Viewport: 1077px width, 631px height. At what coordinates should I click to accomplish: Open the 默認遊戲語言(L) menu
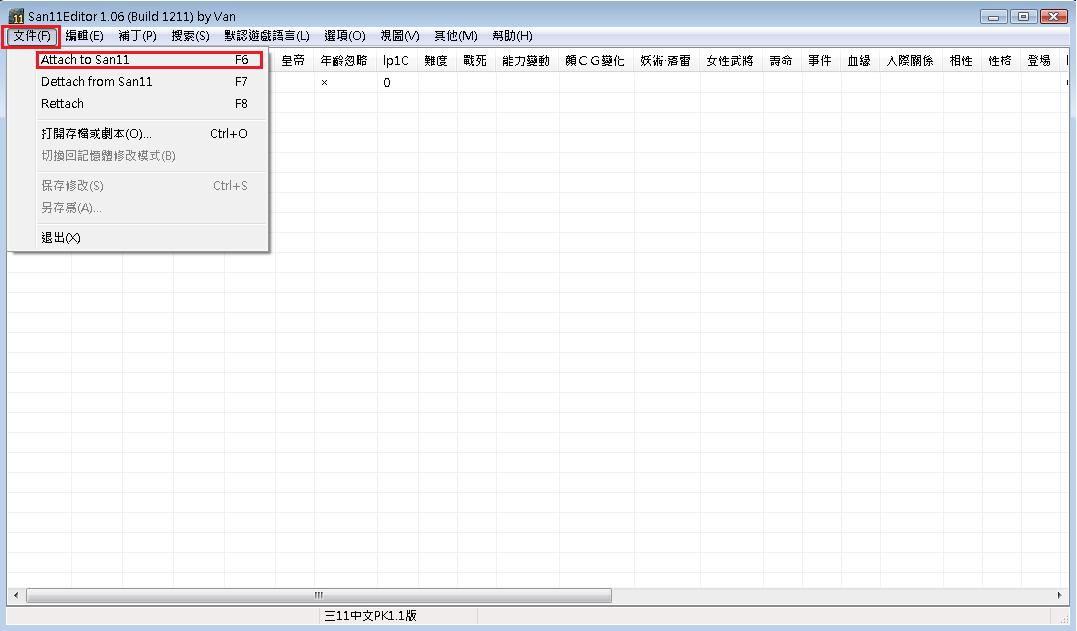[267, 36]
